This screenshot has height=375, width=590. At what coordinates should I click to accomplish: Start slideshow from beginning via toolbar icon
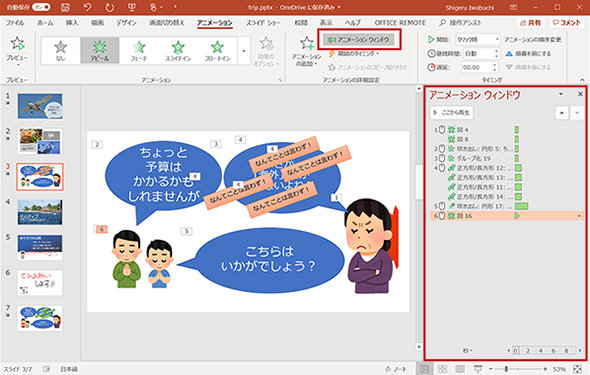pyautogui.click(x=131, y=7)
